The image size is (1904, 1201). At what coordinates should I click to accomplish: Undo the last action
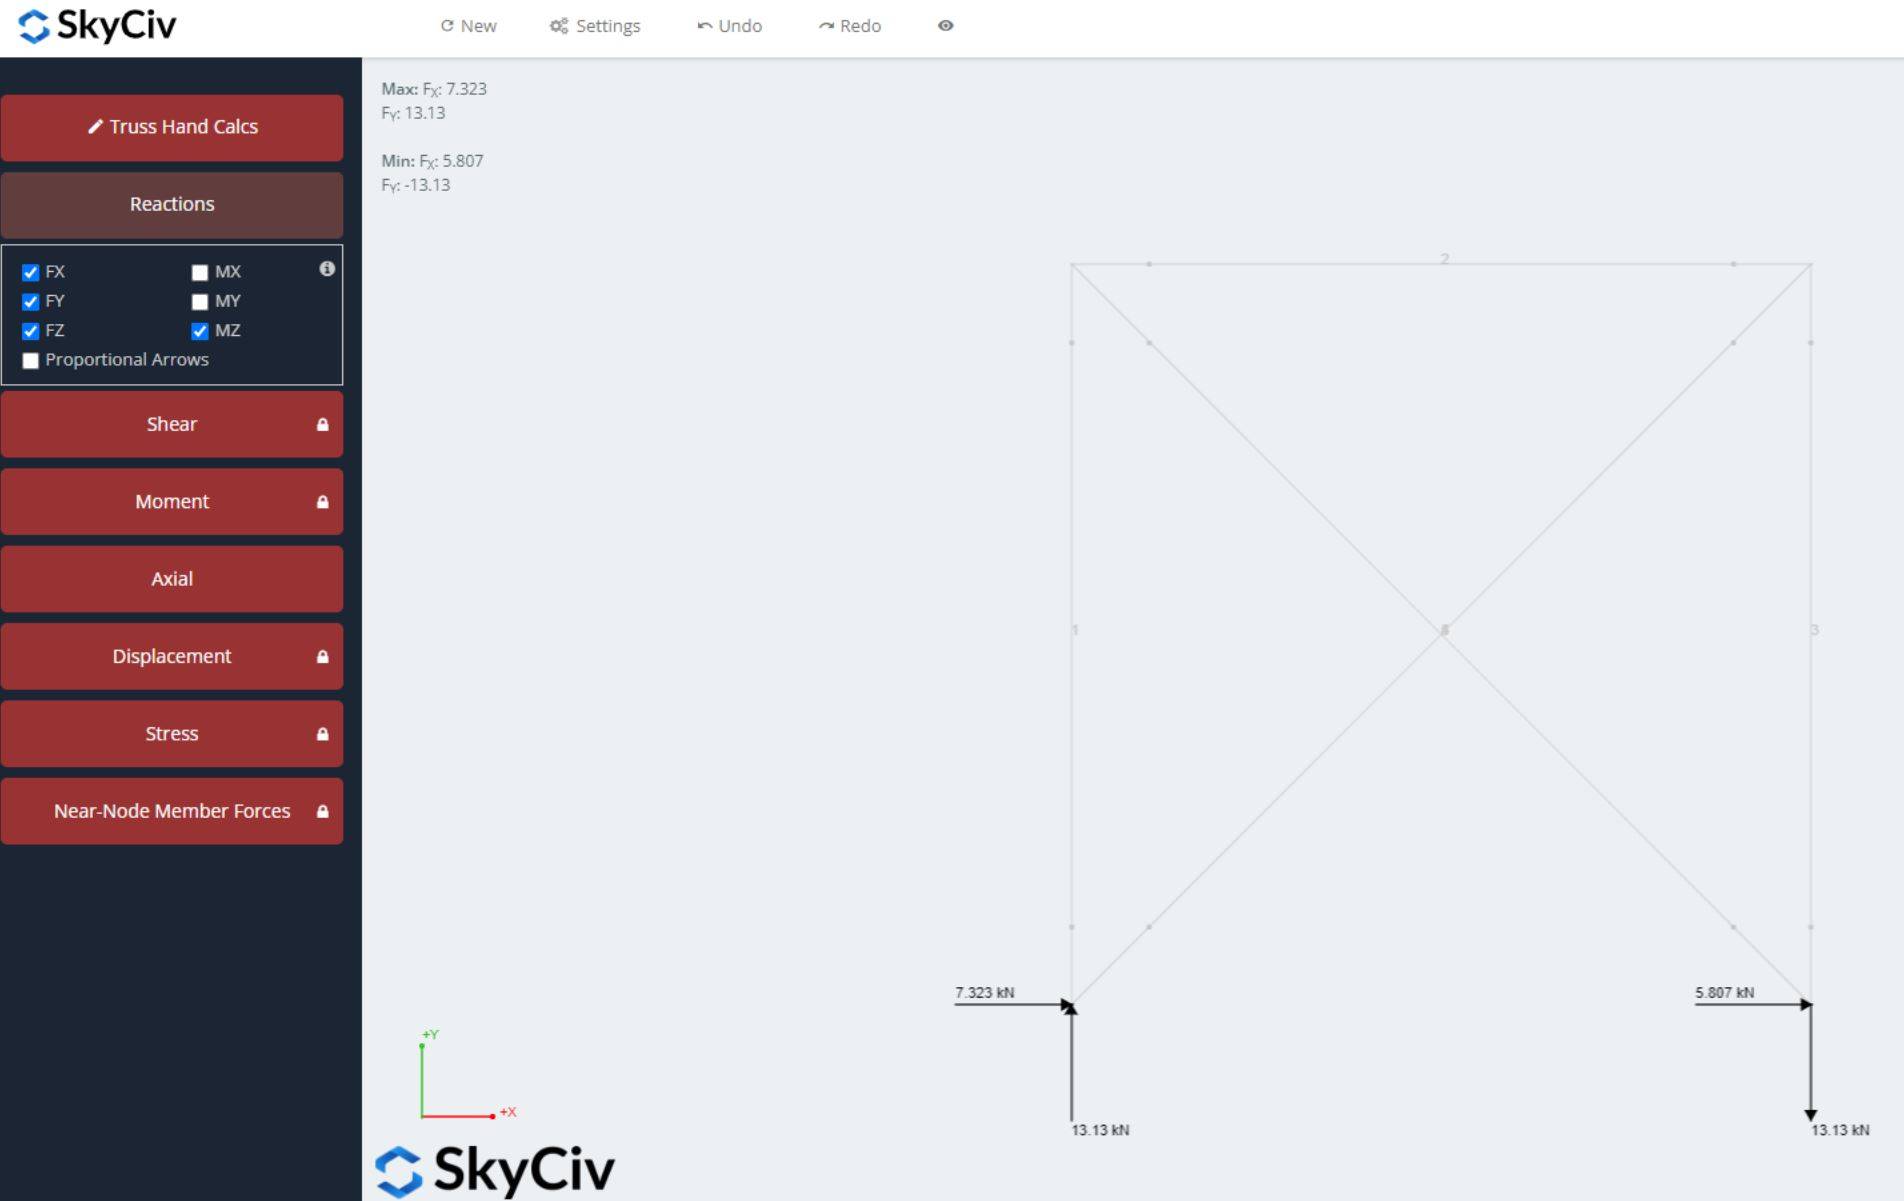click(729, 26)
